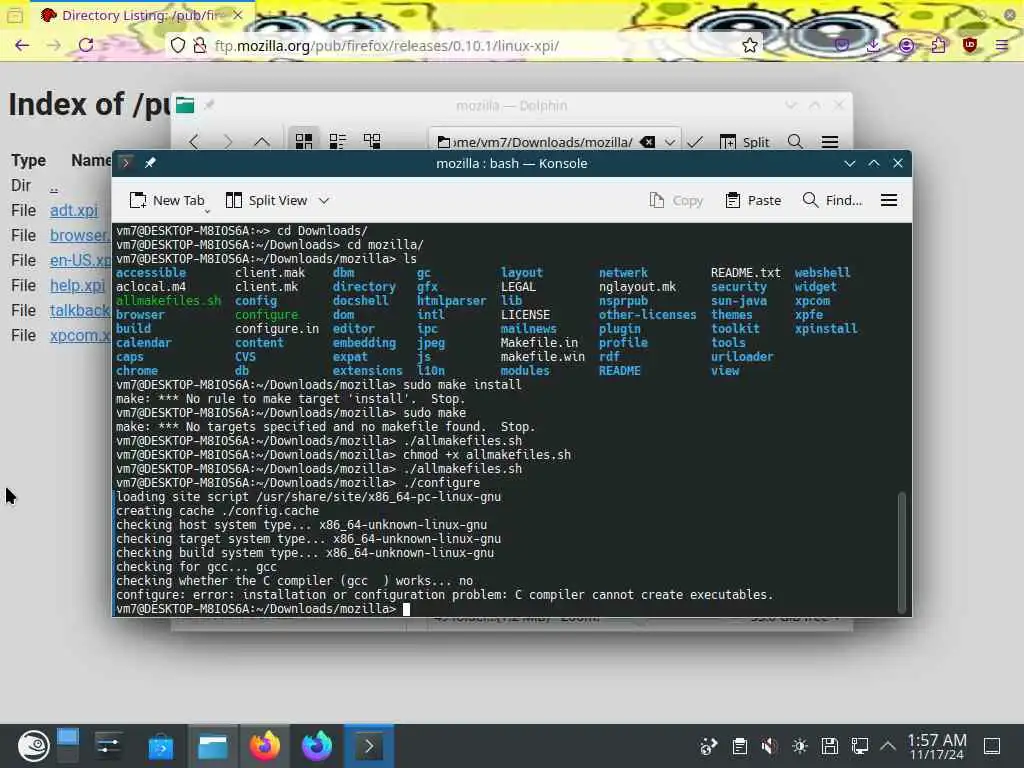Viewport: 1024px width, 768px height.
Task: Open the openSUSE application launcher
Action: click(x=33, y=746)
